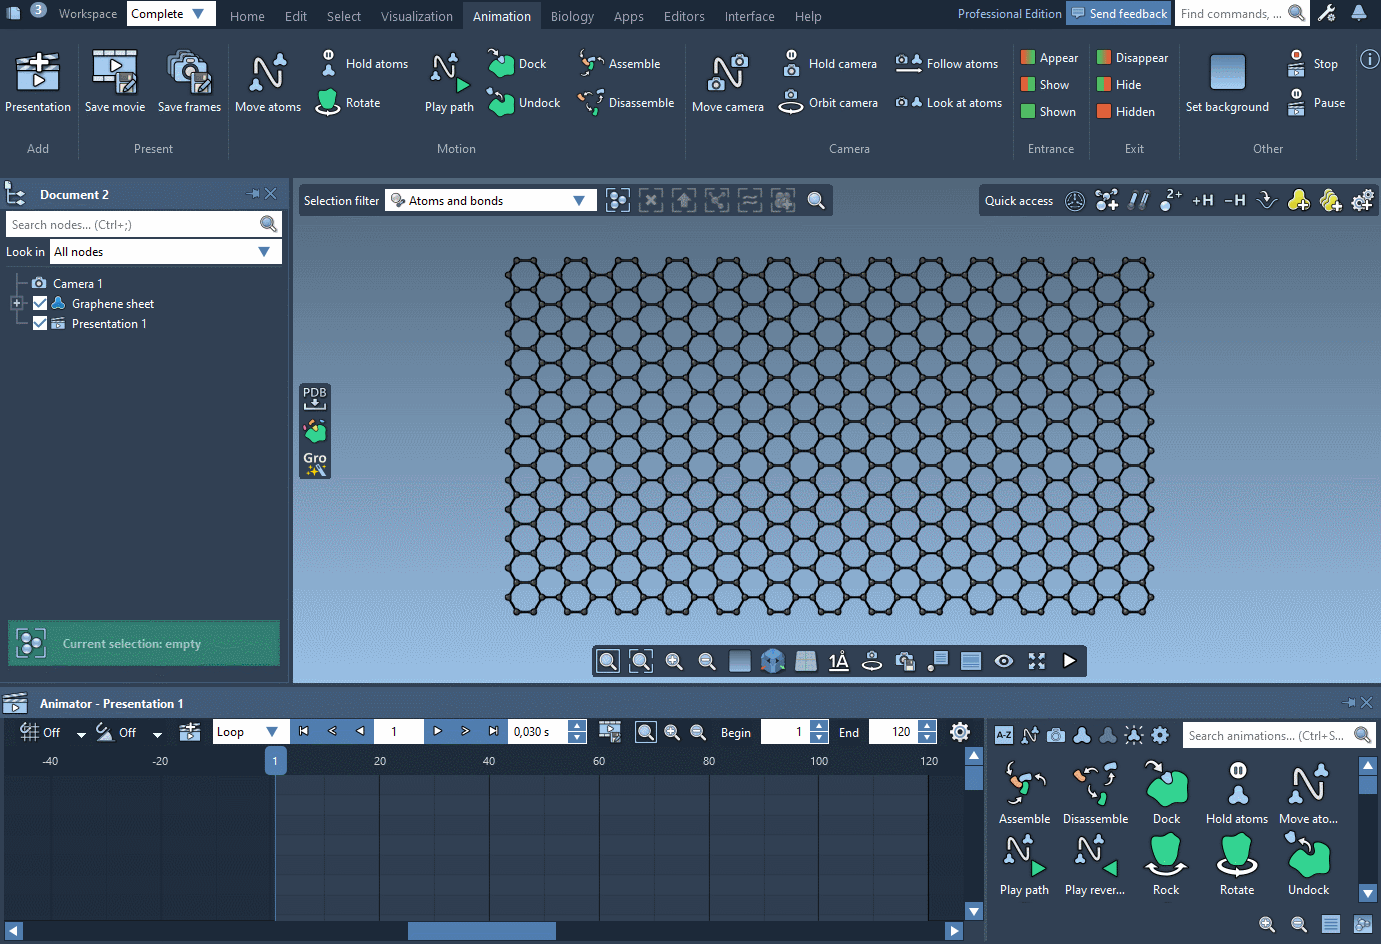Uncheck the Graphene sheet visibility checkbox
This screenshot has width=1381, height=944.
pyautogui.click(x=40, y=303)
